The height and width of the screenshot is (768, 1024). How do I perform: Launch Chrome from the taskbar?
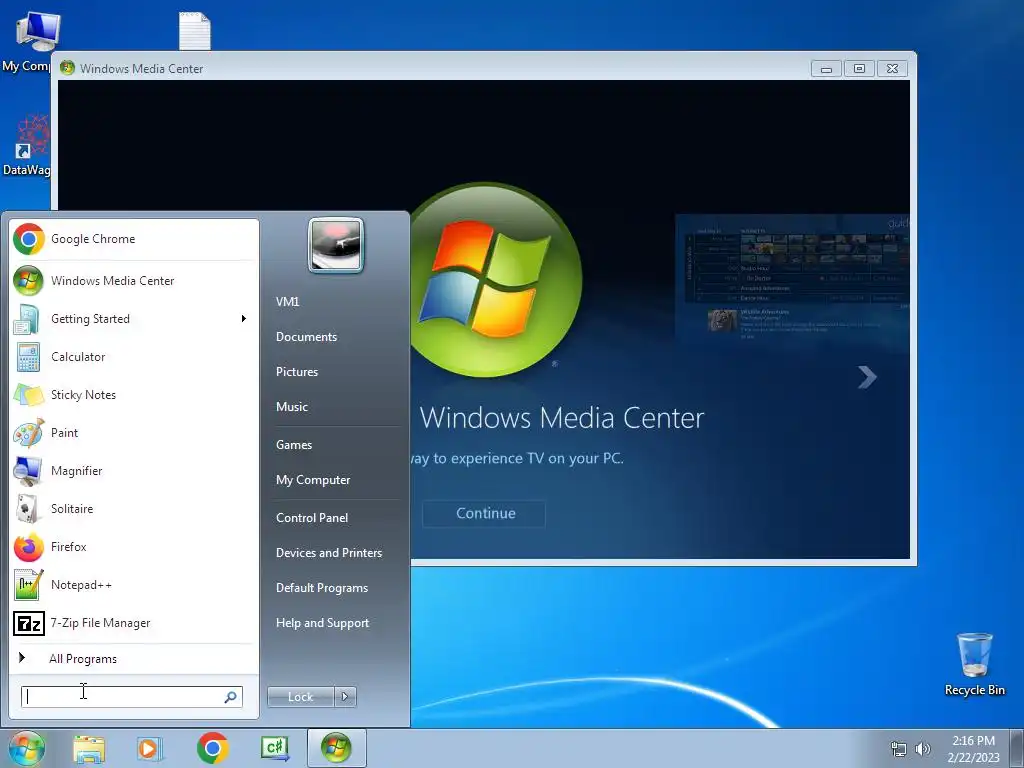(212, 748)
